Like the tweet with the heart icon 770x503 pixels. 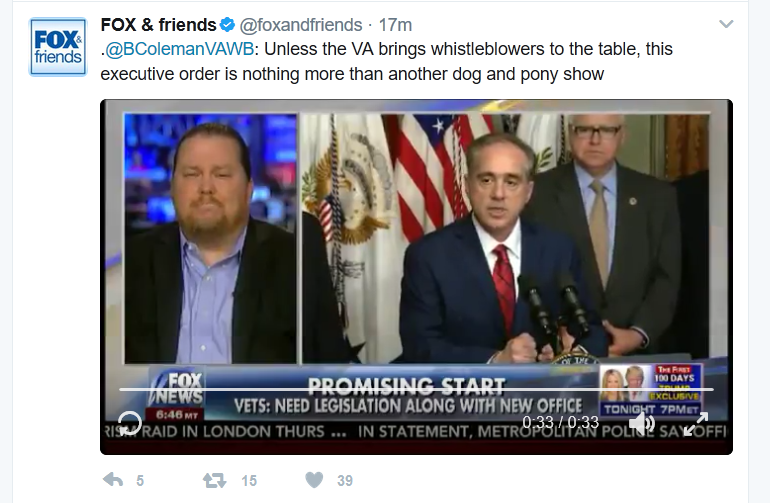coord(314,480)
